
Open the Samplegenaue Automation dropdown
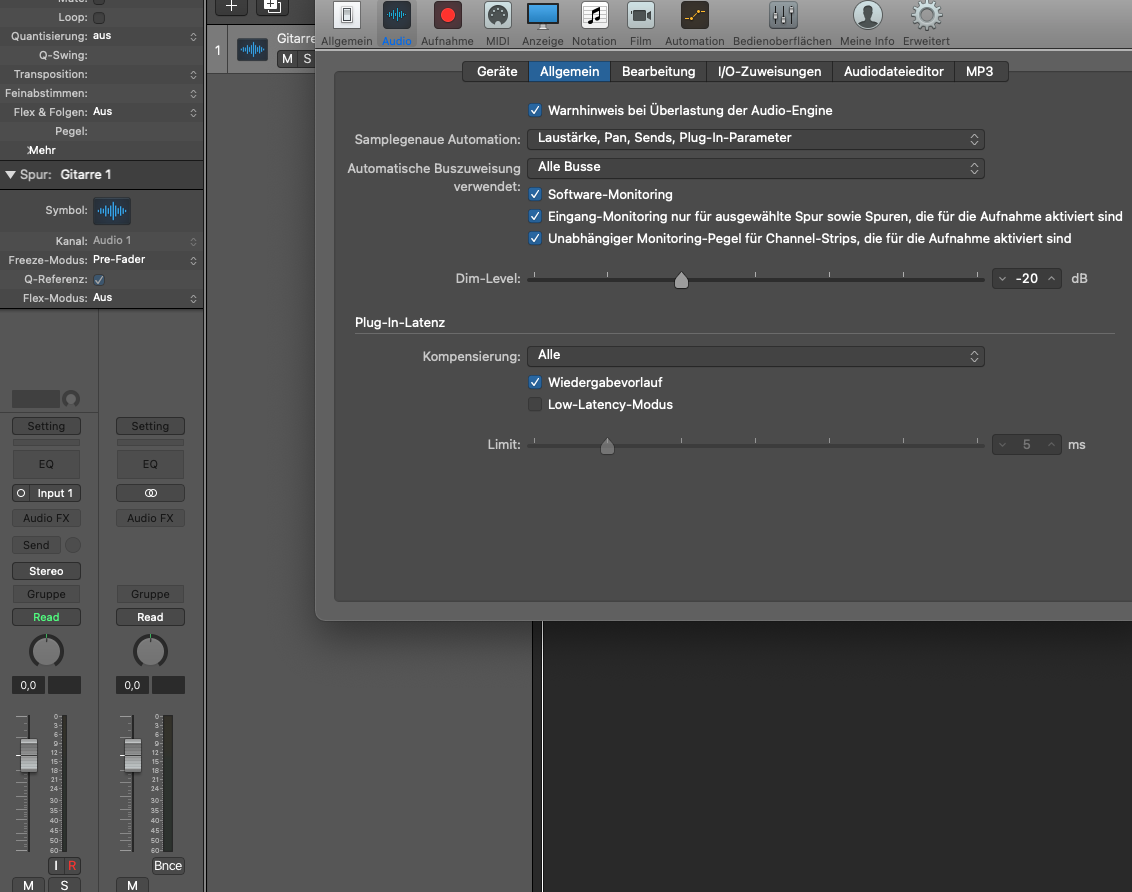point(755,139)
